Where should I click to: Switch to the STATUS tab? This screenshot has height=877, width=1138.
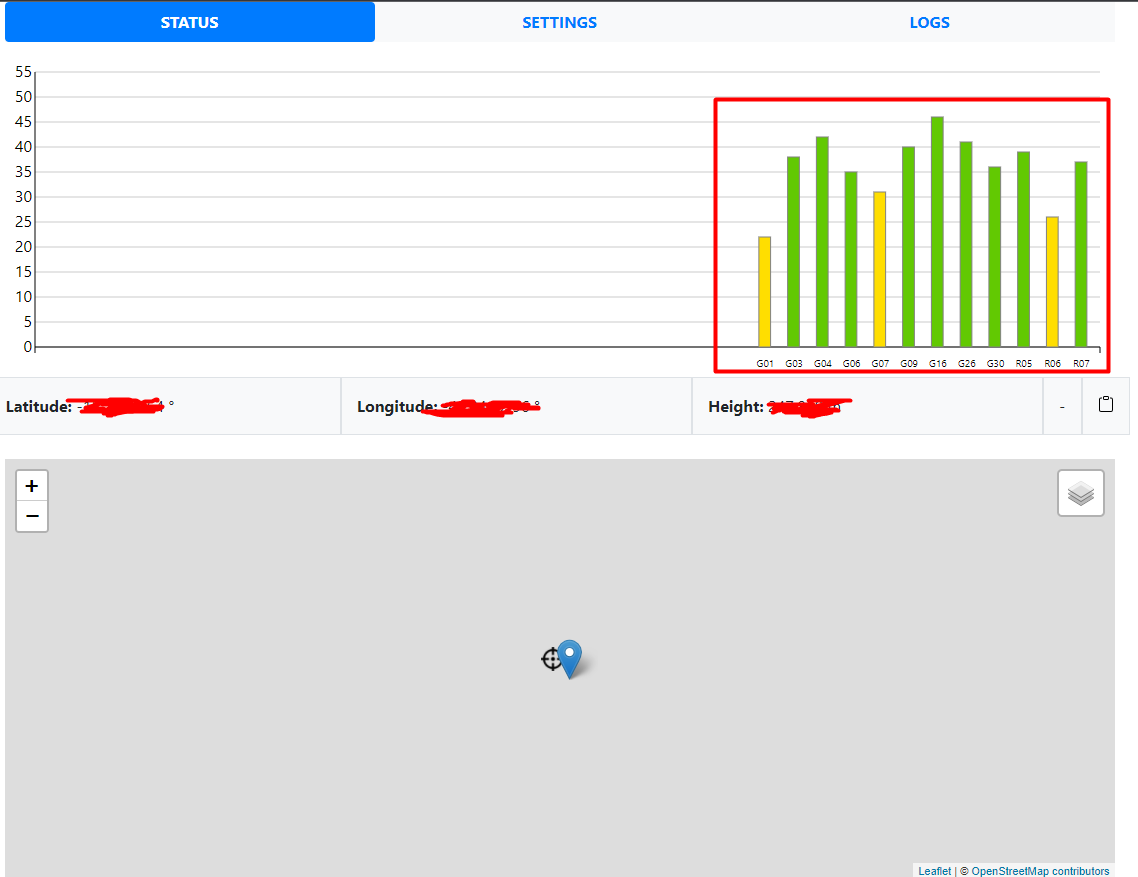189,23
